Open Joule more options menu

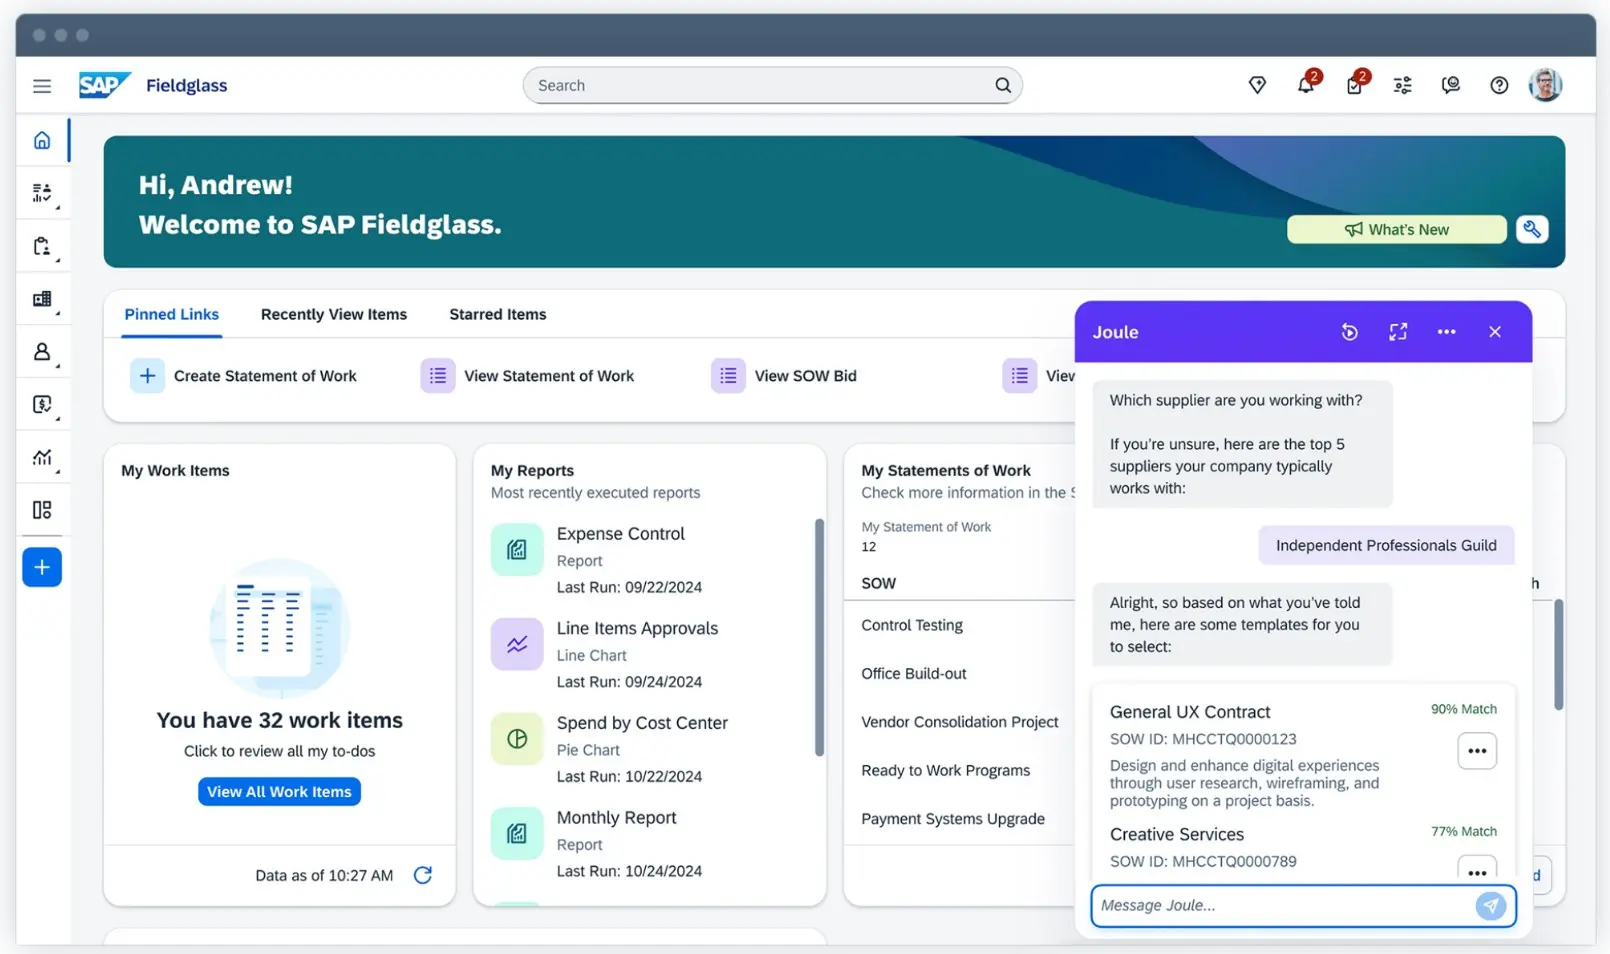[x=1446, y=332]
